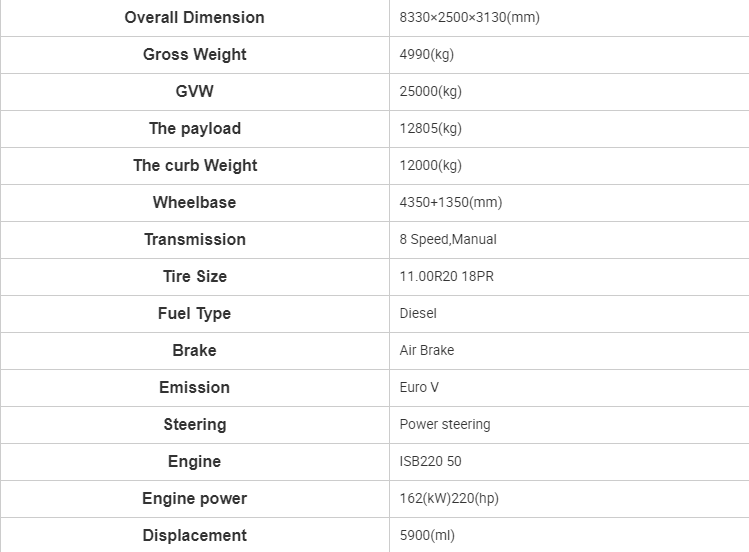Click the Tire Size value 11.00R20 18PR
The width and height of the screenshot is (749, 552).
click(x=447, y=276)
